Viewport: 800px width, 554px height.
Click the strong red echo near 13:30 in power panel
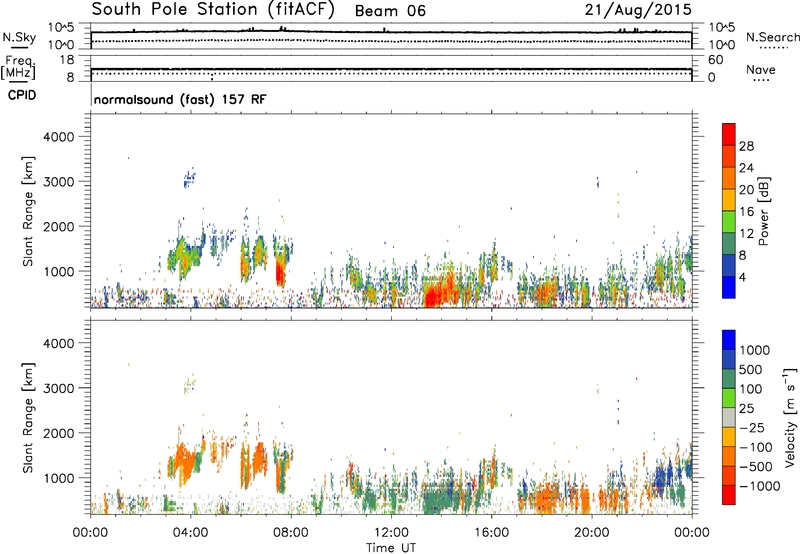tap(434, 296)
